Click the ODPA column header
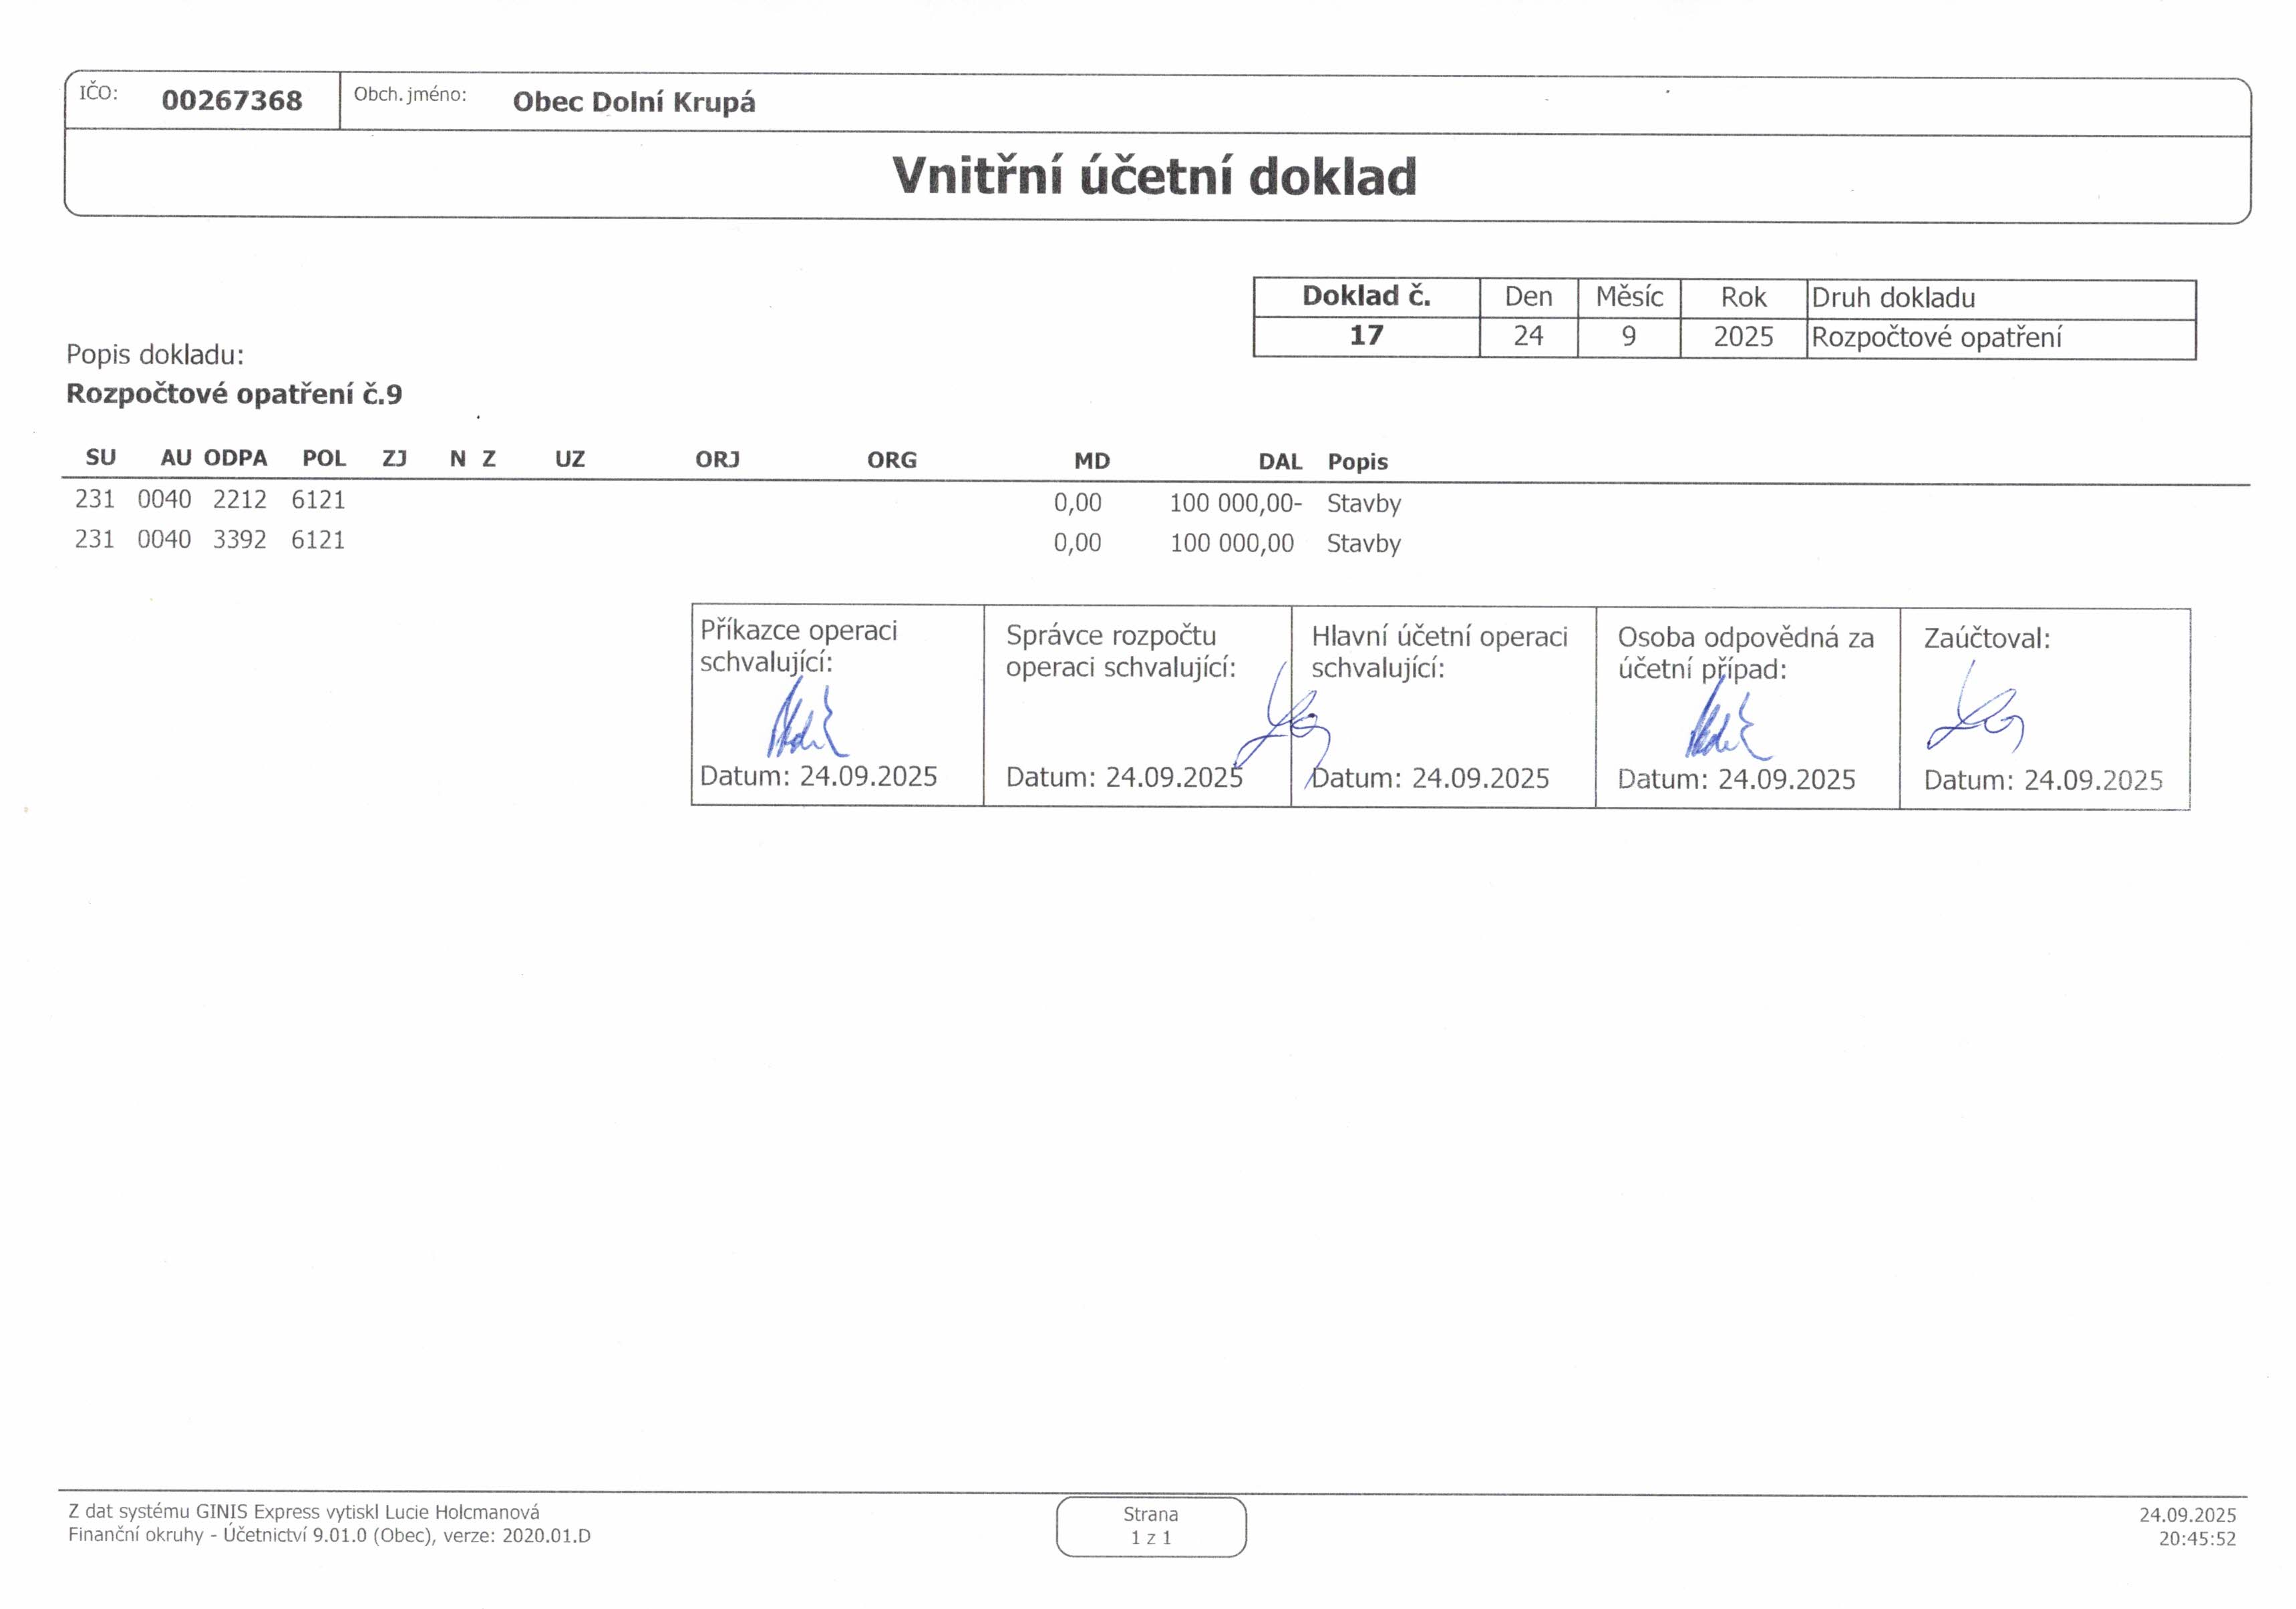The image size is (2296, 1609). (235, 458)
